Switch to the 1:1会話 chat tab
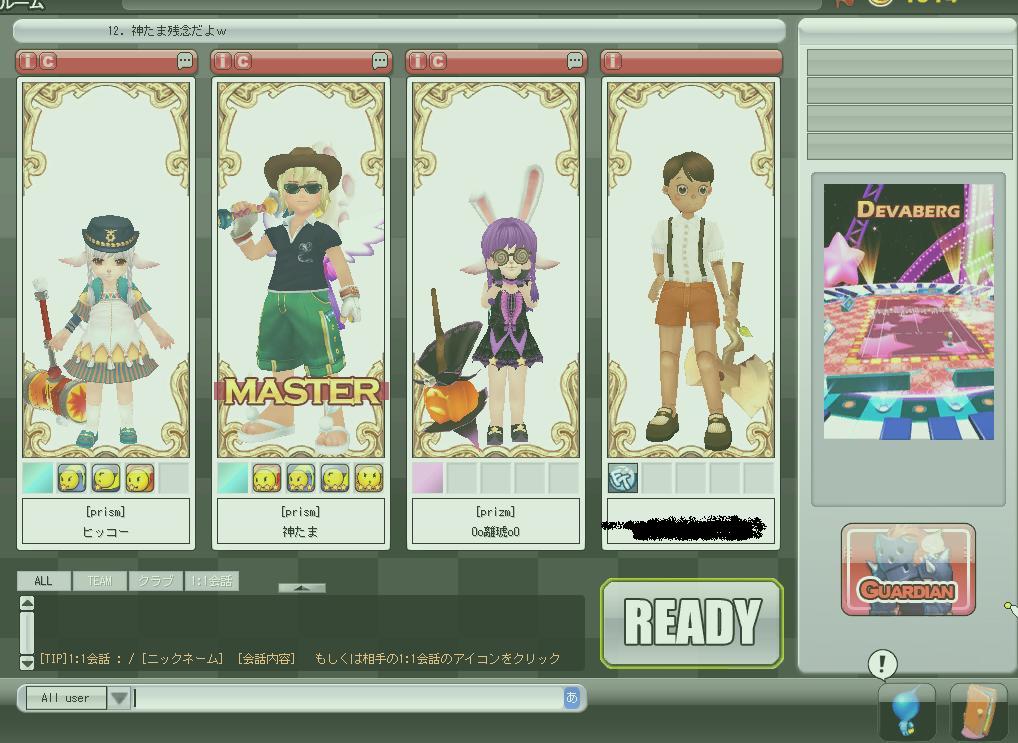The image size is (1018, 743). coord(211,581)
